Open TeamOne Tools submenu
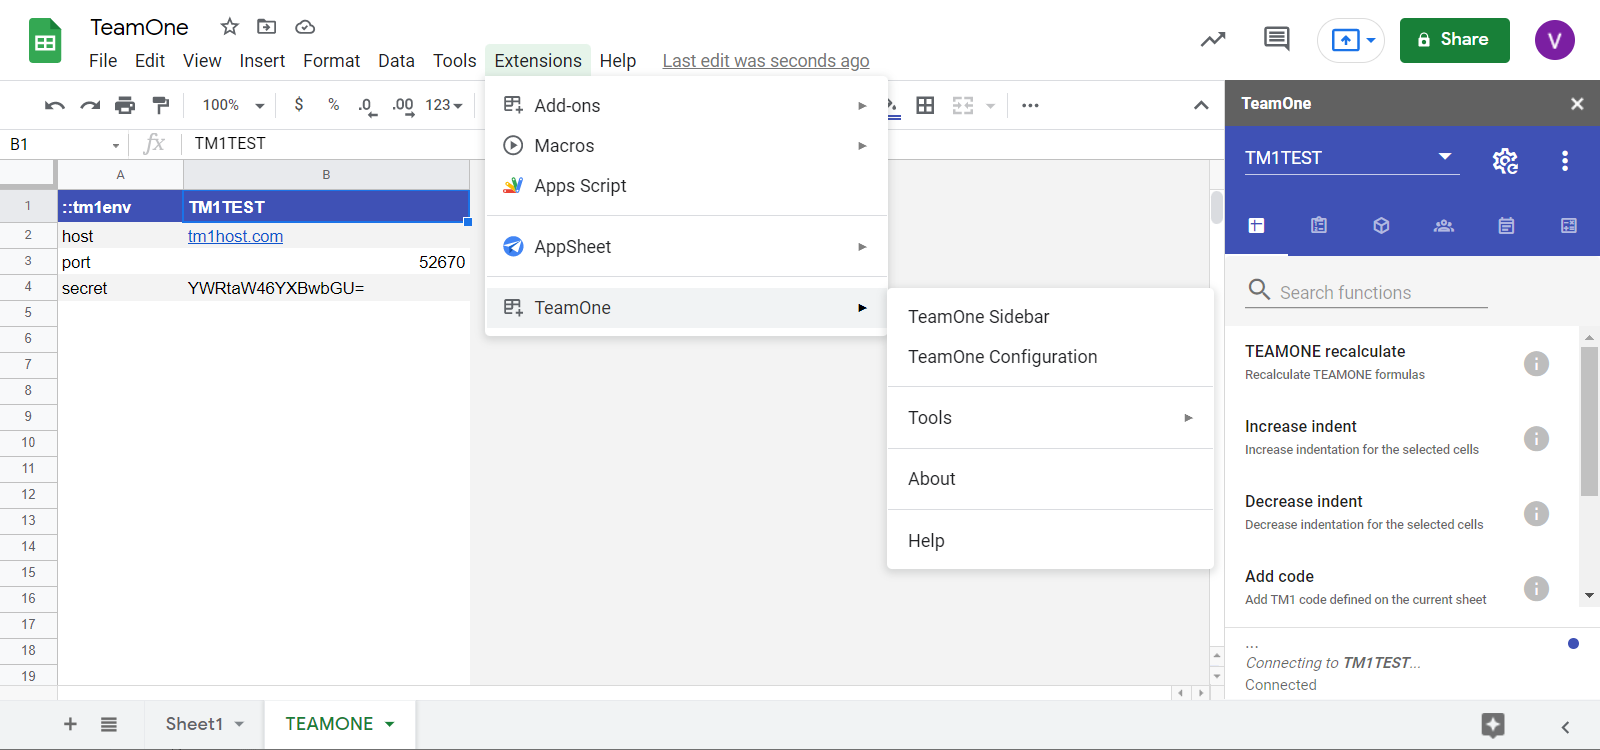 pyautogui.click(x=1050, y=418)
